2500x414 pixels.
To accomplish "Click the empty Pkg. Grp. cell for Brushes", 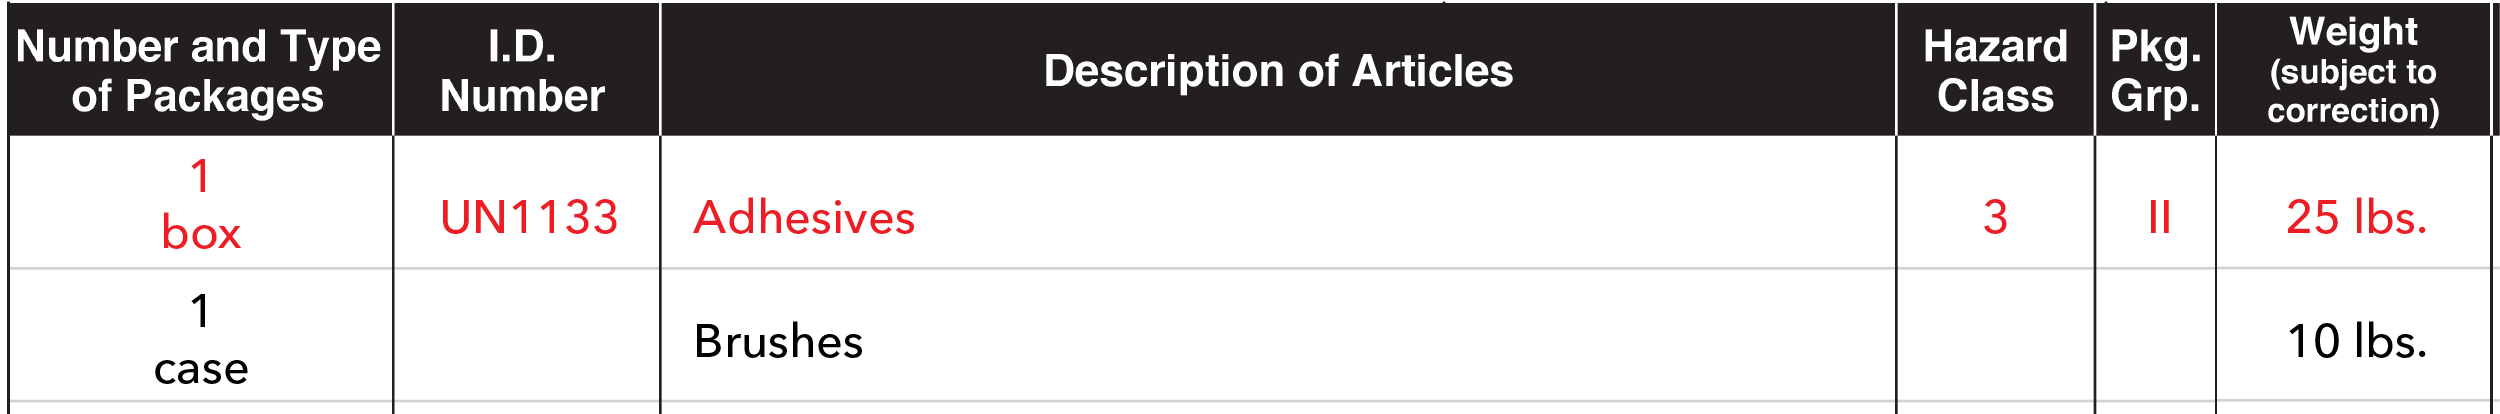I will coord(2155,340).
